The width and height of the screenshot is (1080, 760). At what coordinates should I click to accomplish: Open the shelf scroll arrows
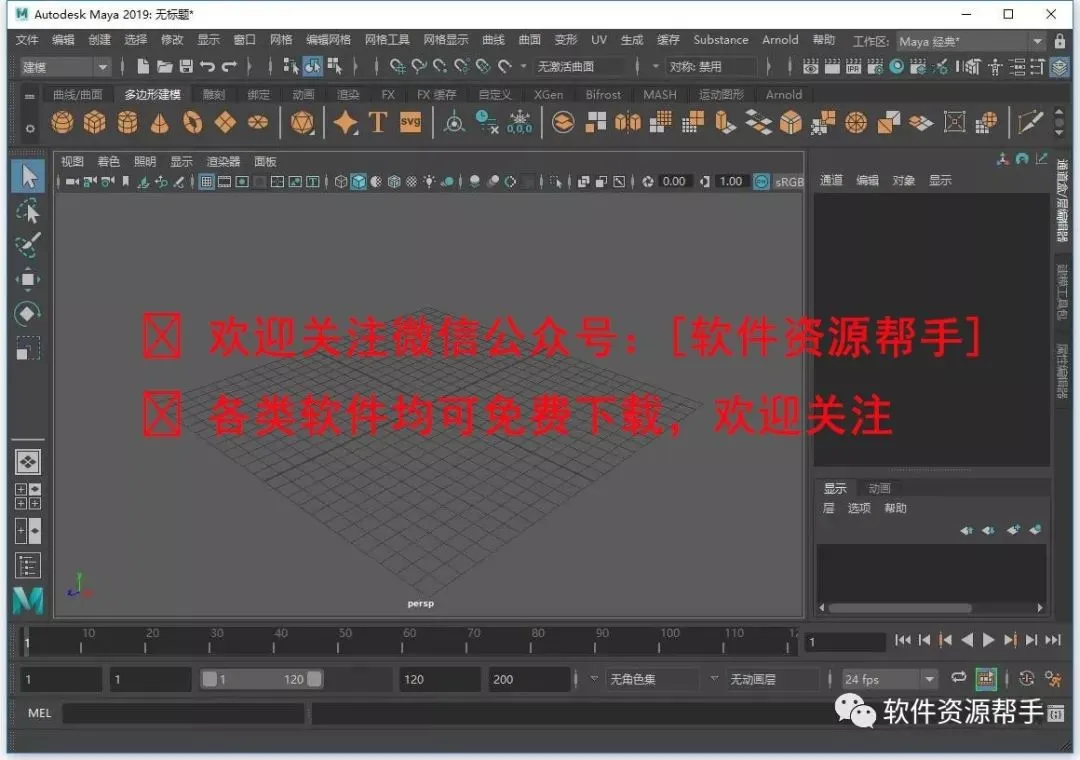pos(1059,123)
